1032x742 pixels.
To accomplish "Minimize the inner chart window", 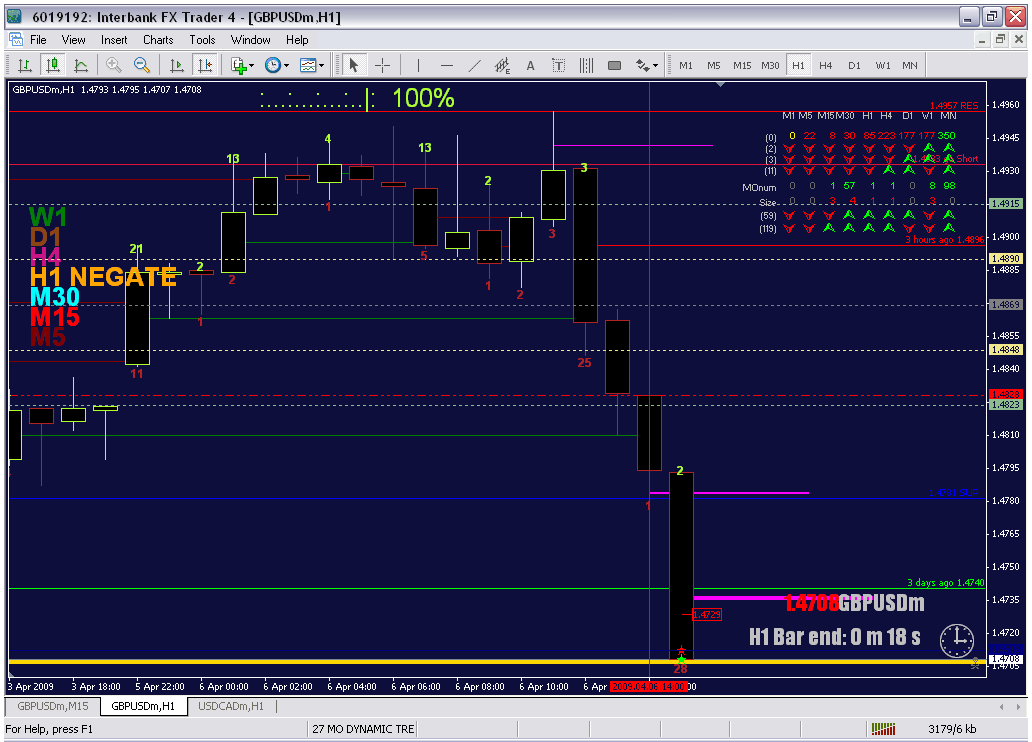I will click(x=981, y=40).
